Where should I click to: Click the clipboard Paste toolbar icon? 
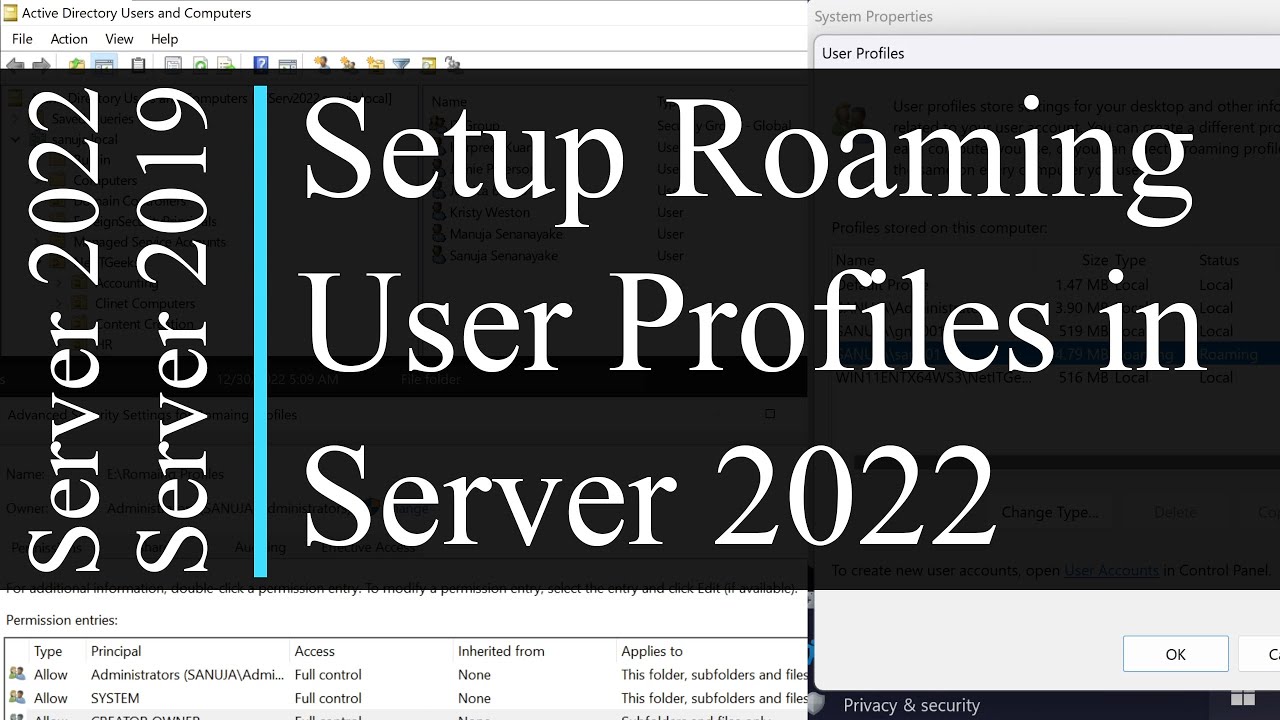pyautogui.click(x=138, y=65)
